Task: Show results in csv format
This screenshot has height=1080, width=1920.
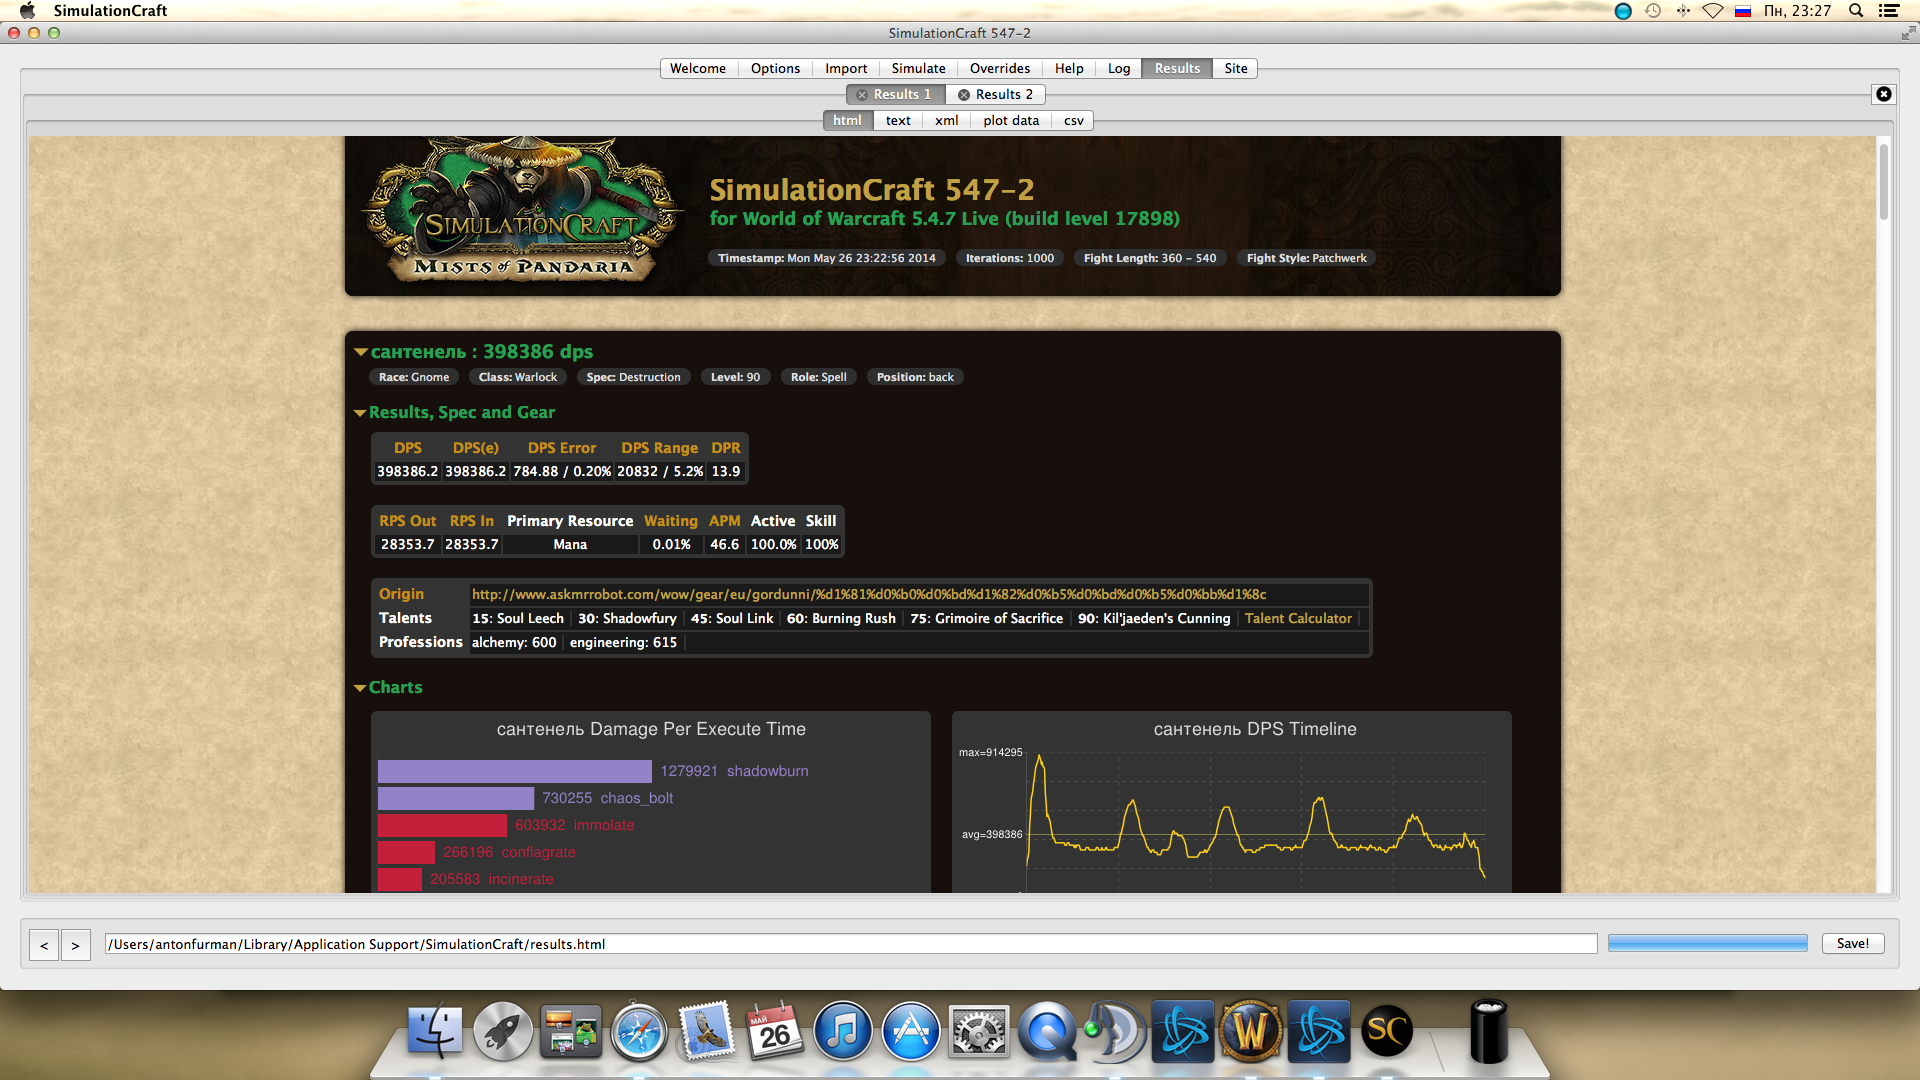Action: (x=1073, y=120)
